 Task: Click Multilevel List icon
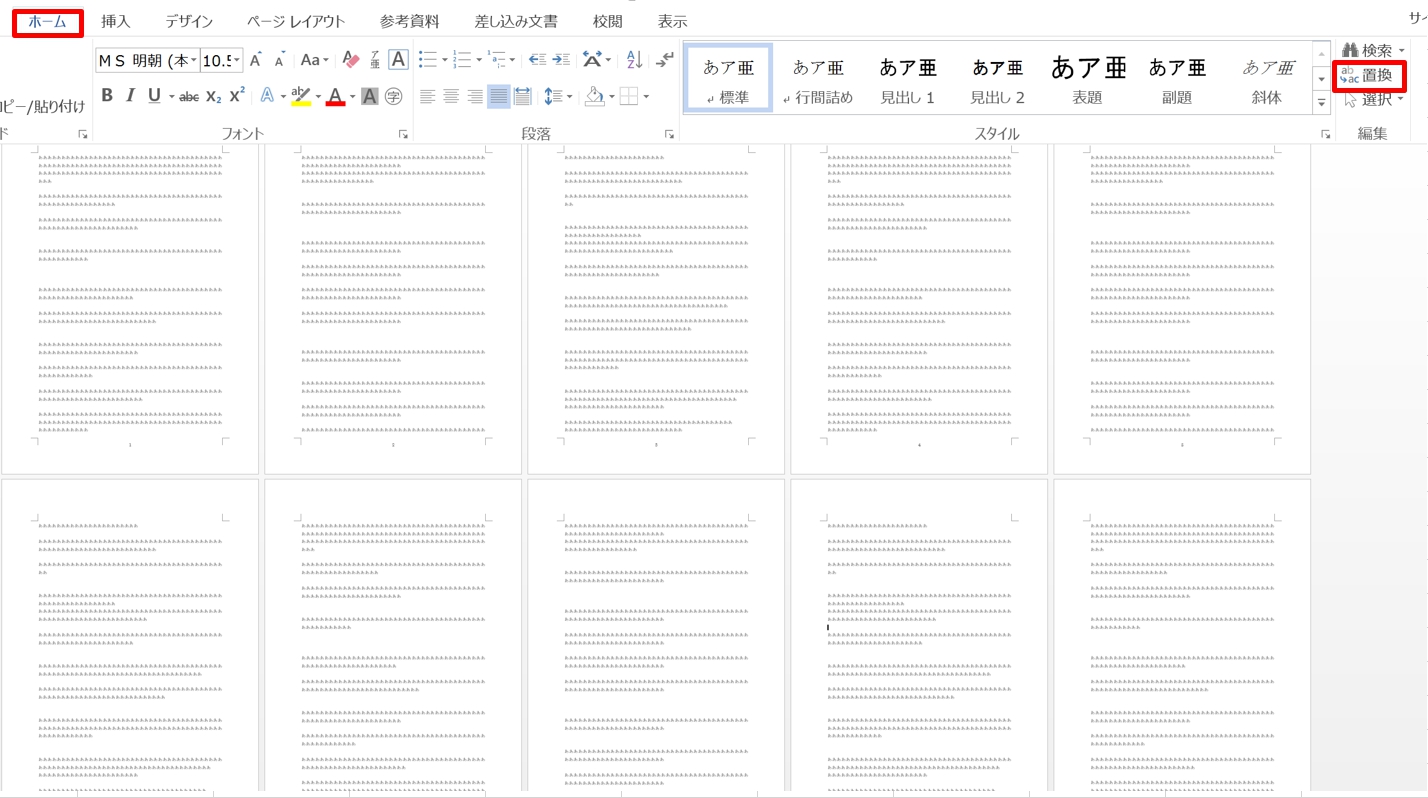coord(496,60)
